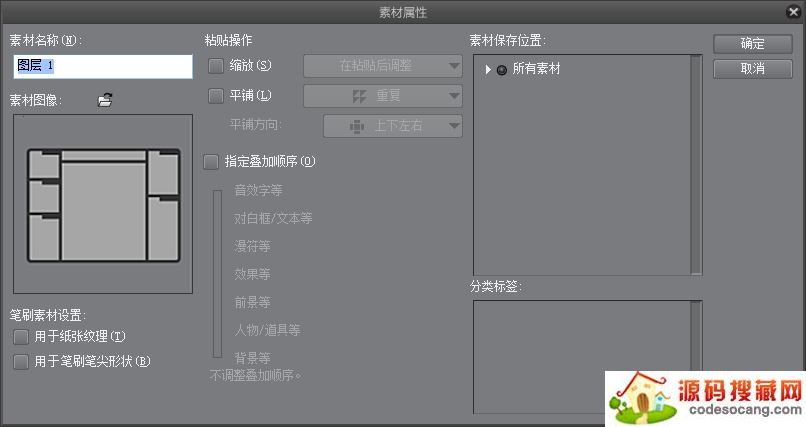Select 所有素材 in the save location tree

(x=536, y=69)
